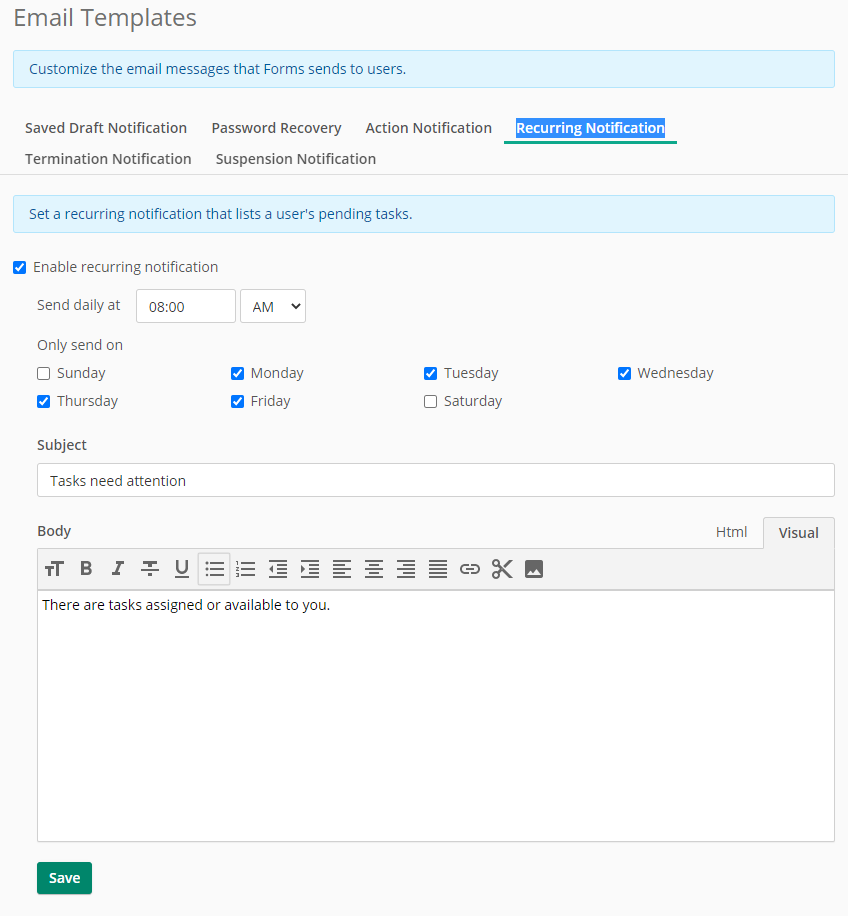This screenshot has width=848, height=916.
Task: Check the Sunday checkbox
Action: point(44,373)
